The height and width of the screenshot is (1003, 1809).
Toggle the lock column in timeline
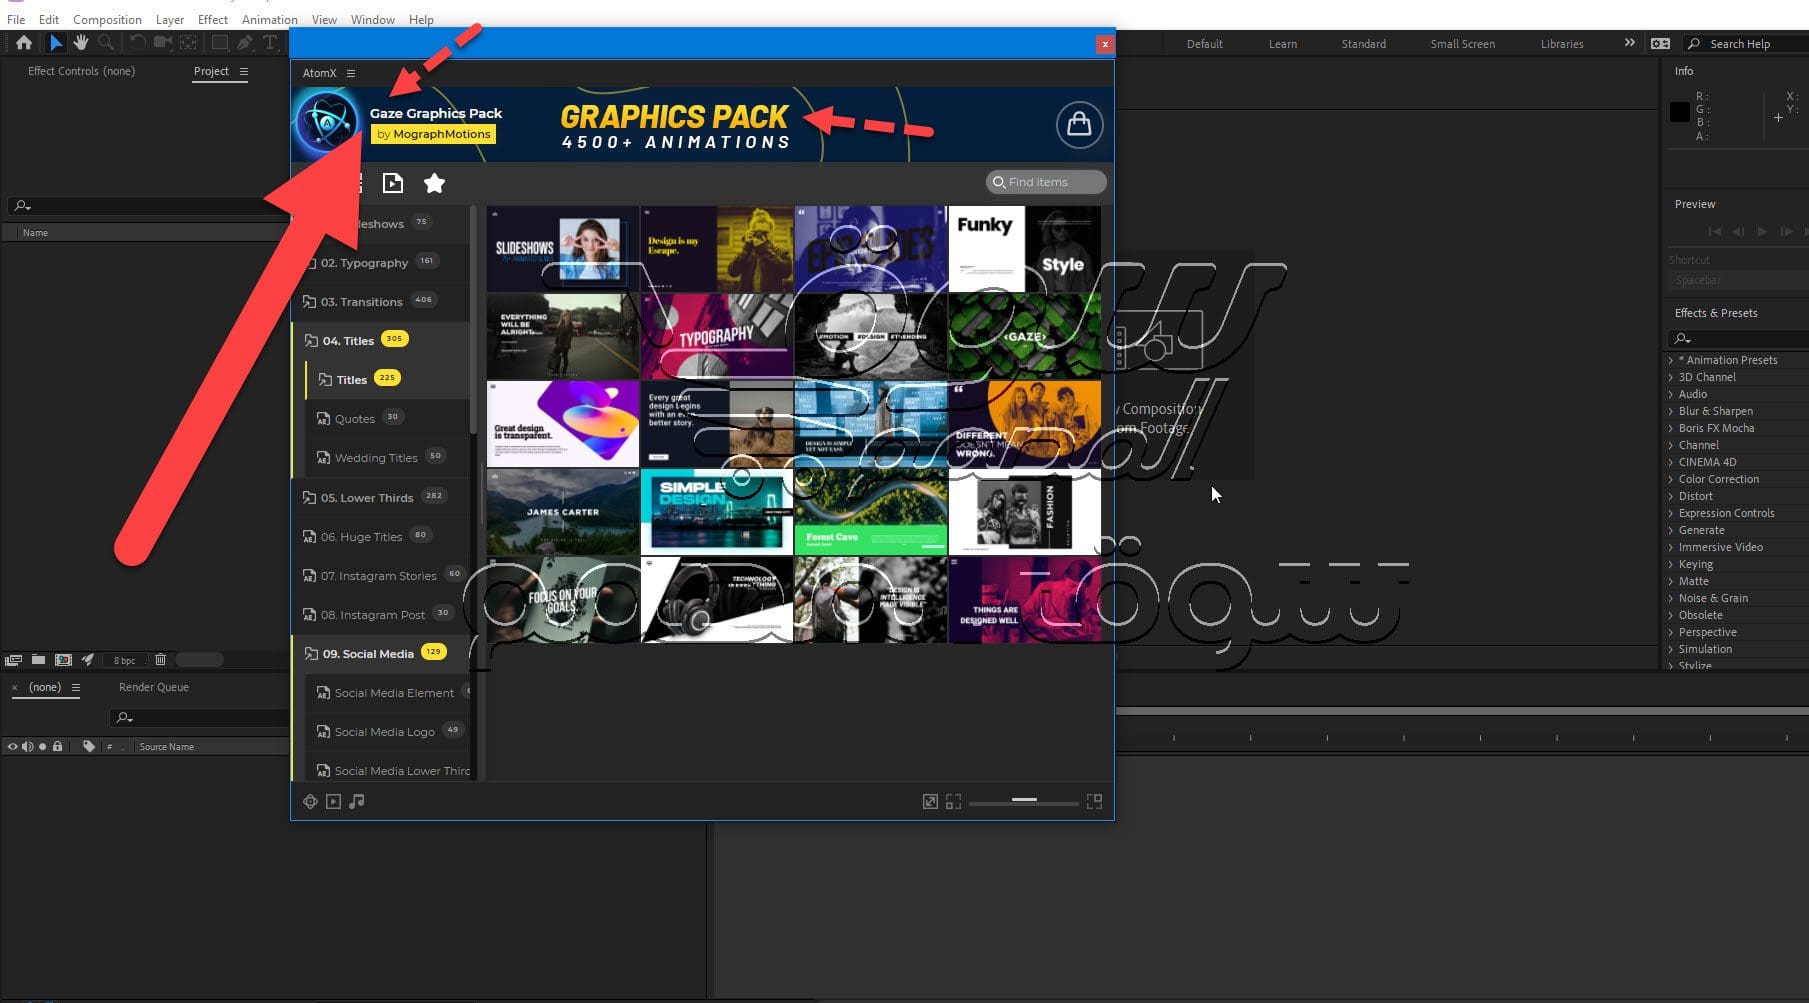coord(57,746)
